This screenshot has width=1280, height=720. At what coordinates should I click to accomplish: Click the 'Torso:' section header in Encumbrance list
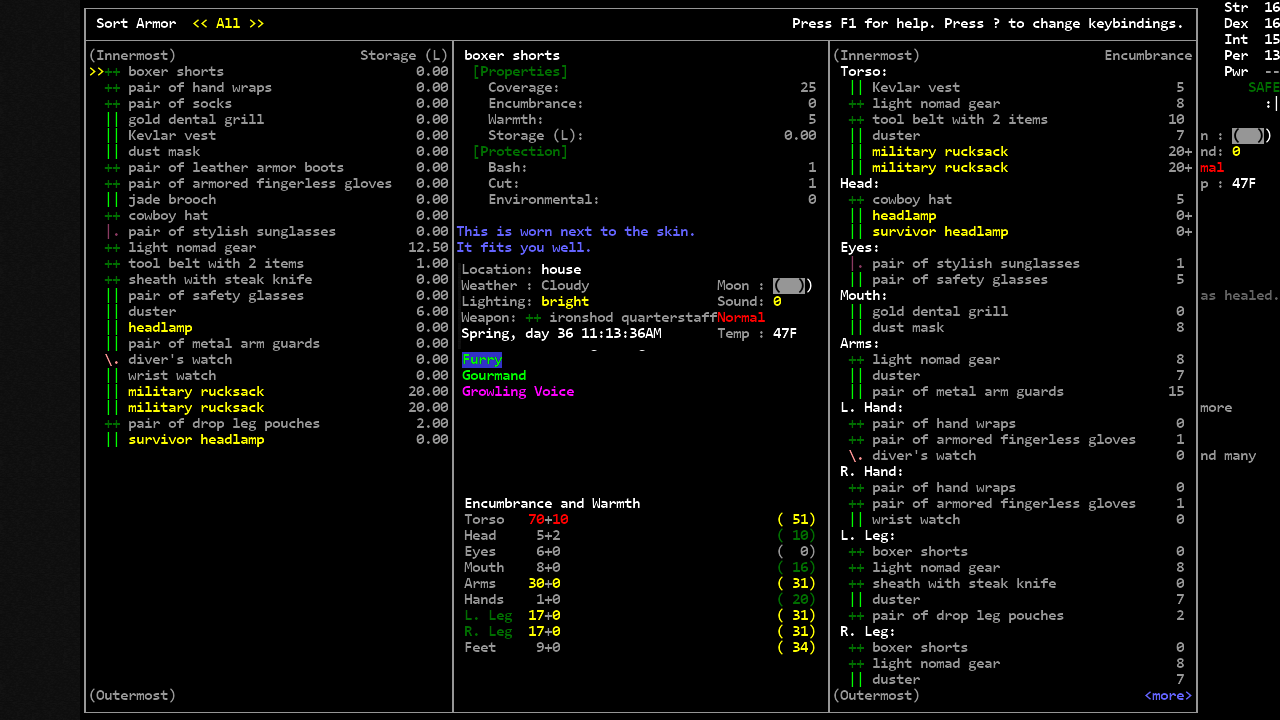click(864, 71)
